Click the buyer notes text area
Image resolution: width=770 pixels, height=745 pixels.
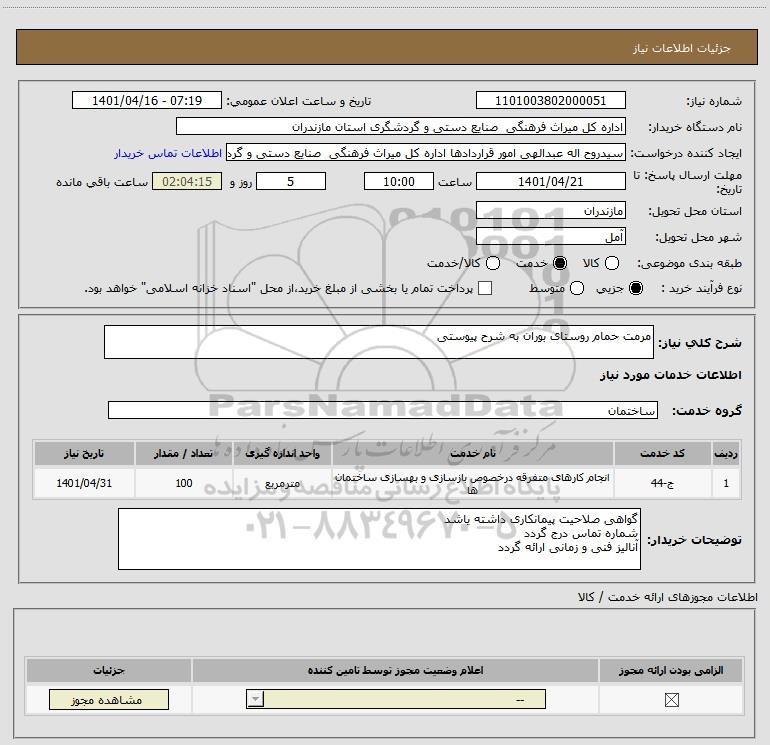(x=379, y=539)
